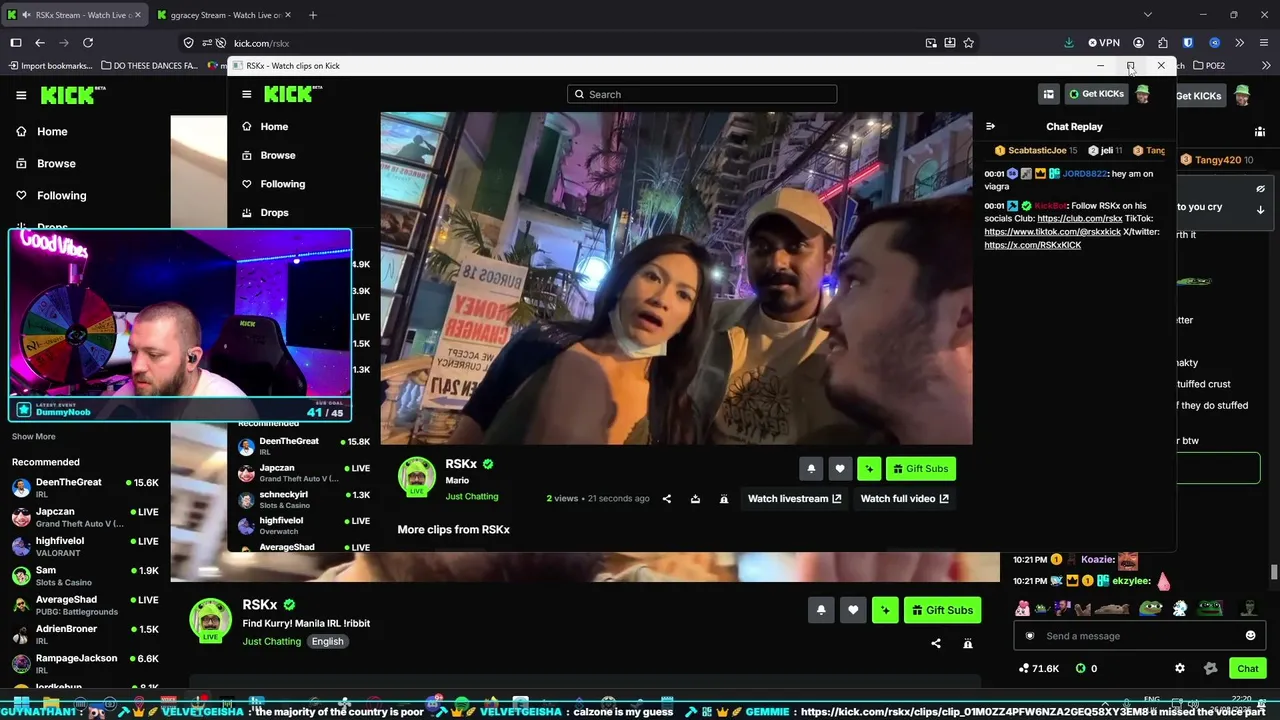1280x720 pixels.
Task: Open the Just Chatting category link under clip
Action: [x=472, y=496]
